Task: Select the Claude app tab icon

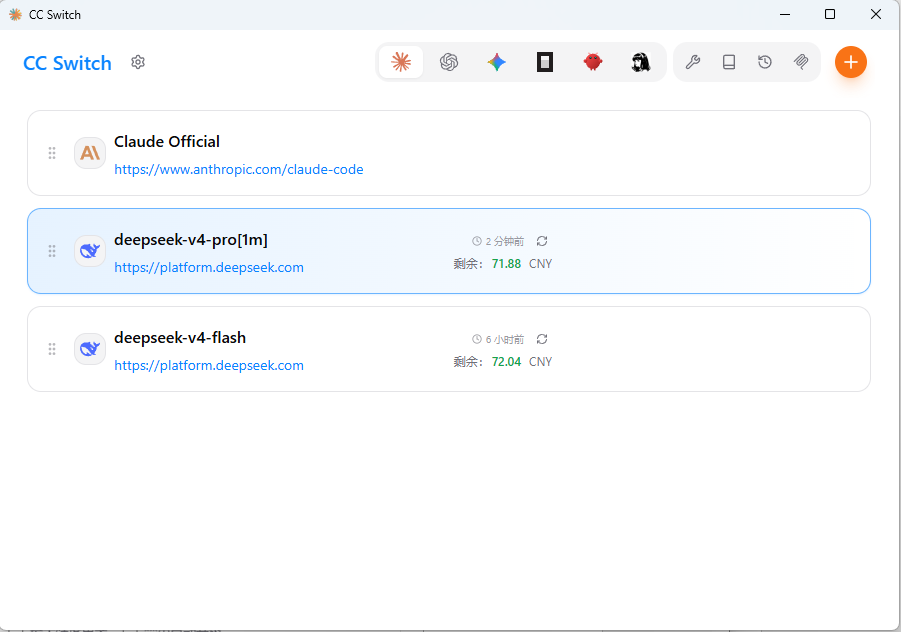Action: pyautogui.click(x=401, y=62)
